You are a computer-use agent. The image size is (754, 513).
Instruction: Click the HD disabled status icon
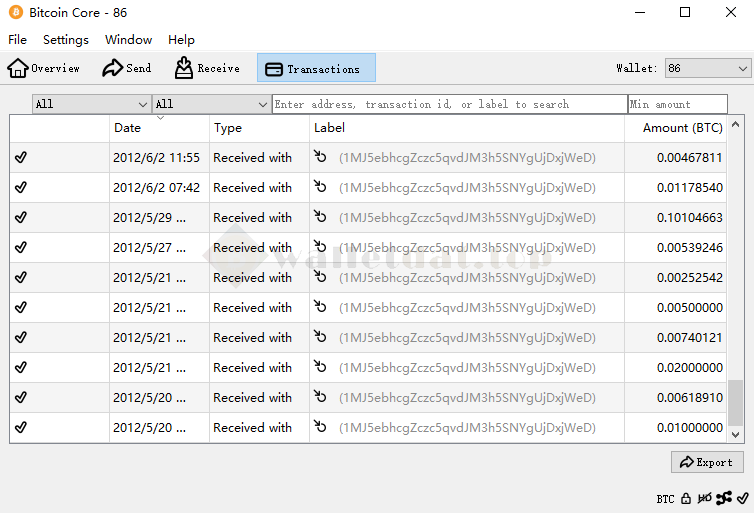(x=704, y=498)
